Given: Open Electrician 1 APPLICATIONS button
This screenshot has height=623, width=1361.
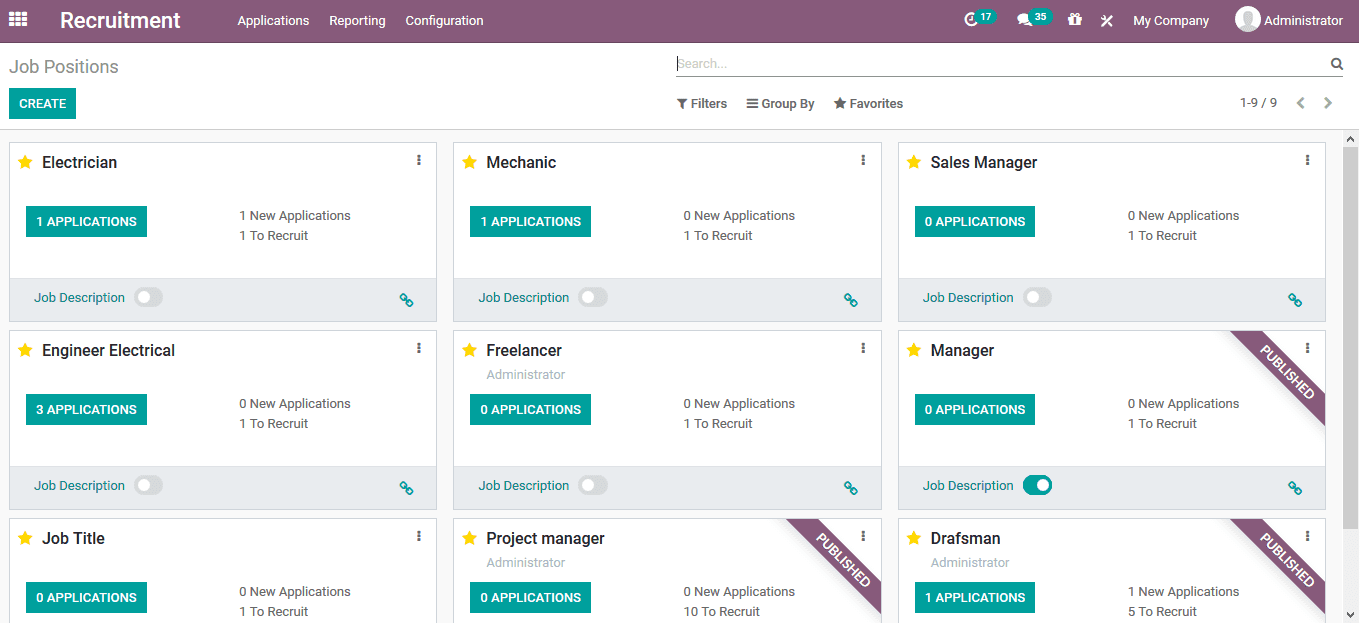Looking at the screenshot, I should click(x=86, y=221).
